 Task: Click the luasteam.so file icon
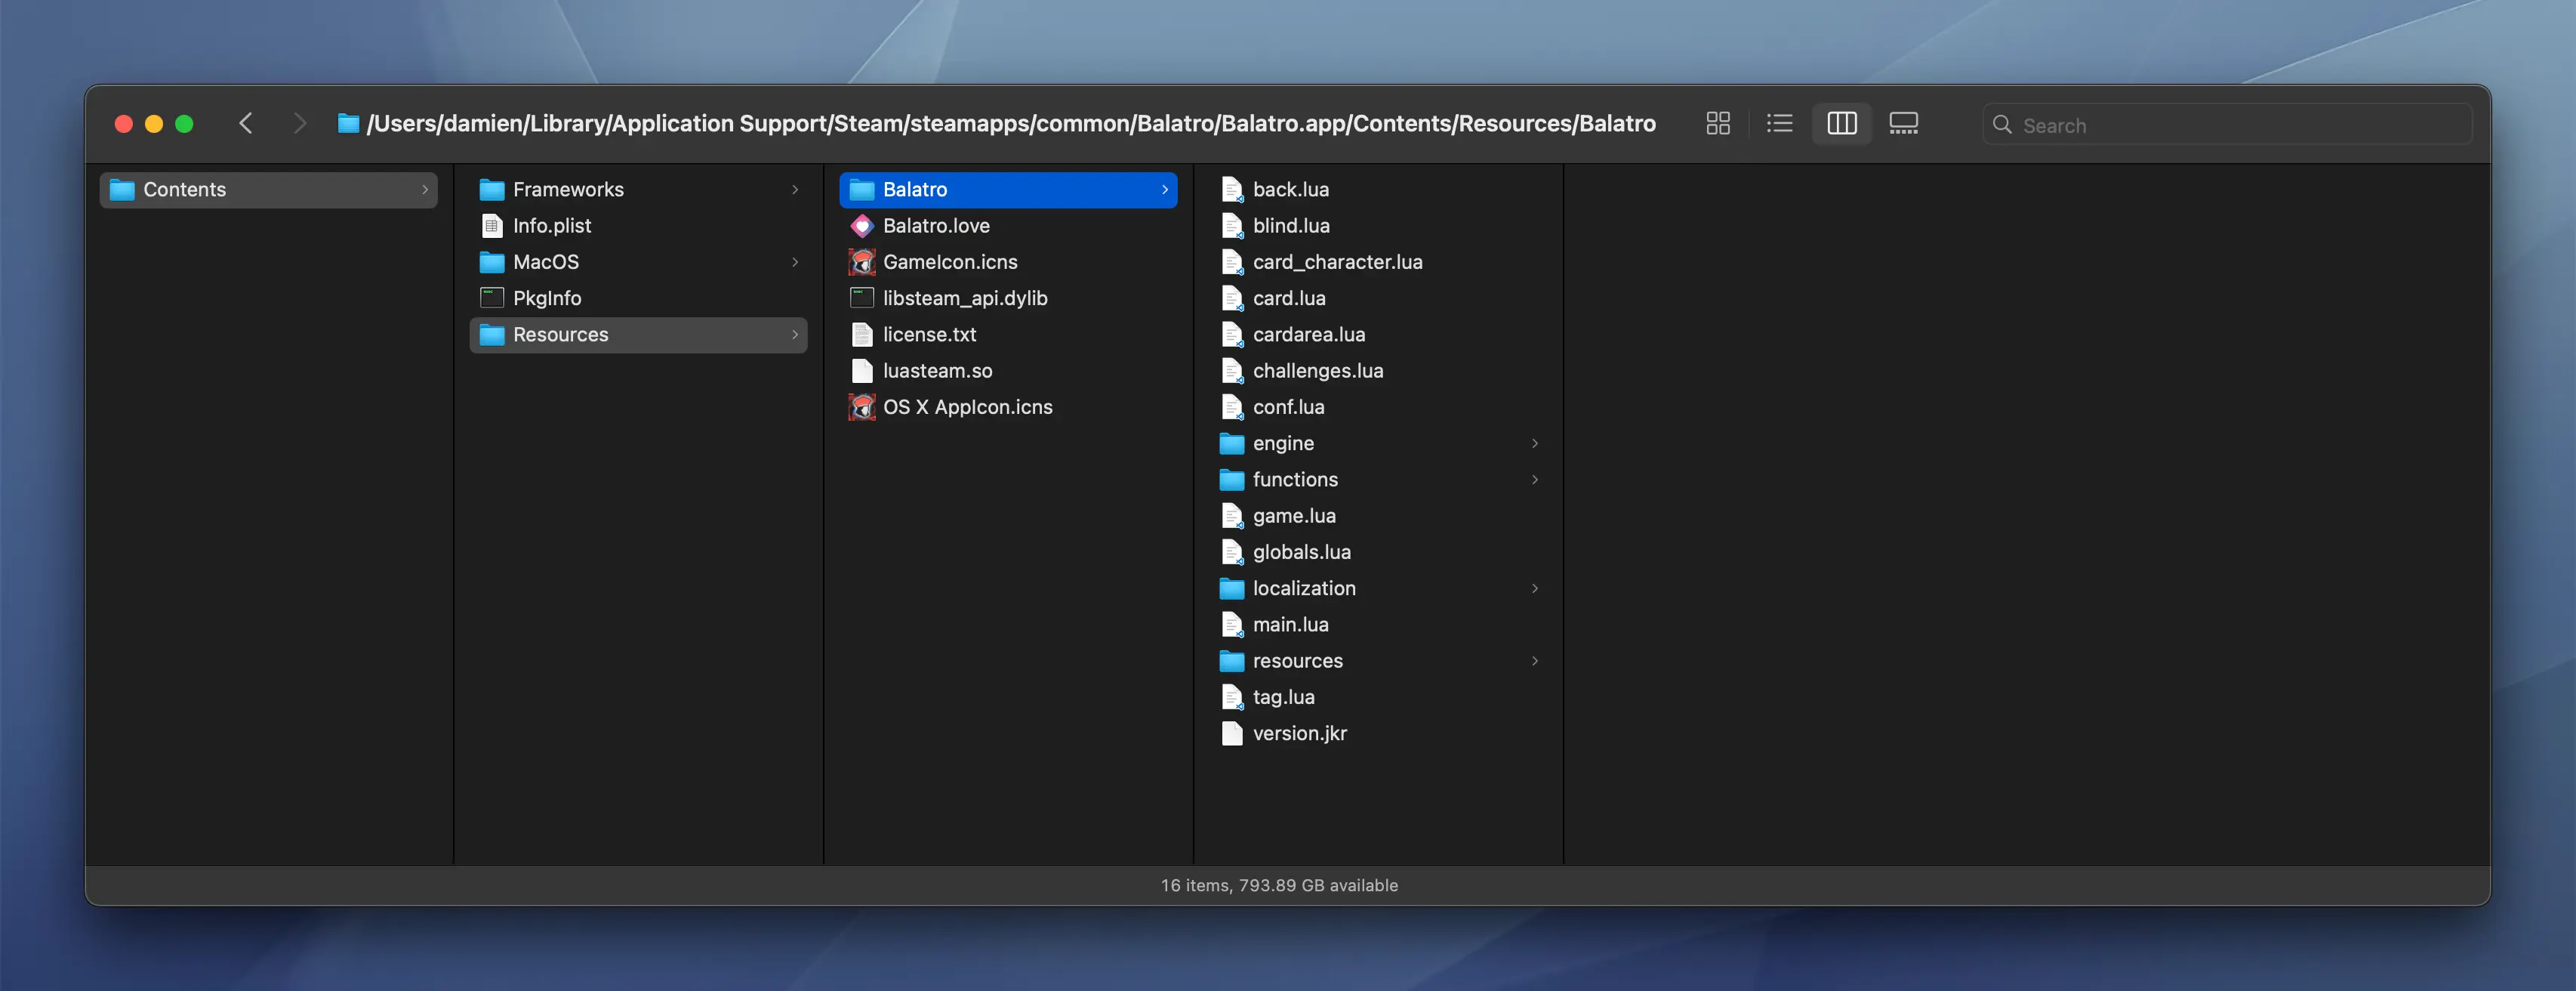point(861,371)
